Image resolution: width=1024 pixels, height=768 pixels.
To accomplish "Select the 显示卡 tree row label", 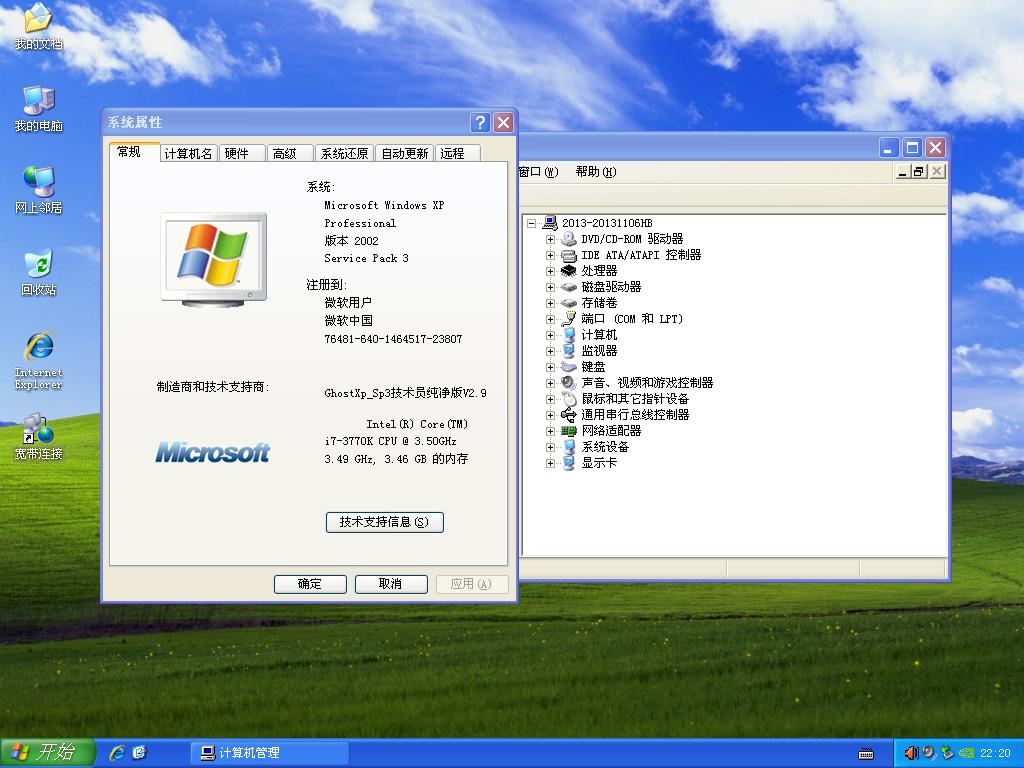I will click(600, 463).
